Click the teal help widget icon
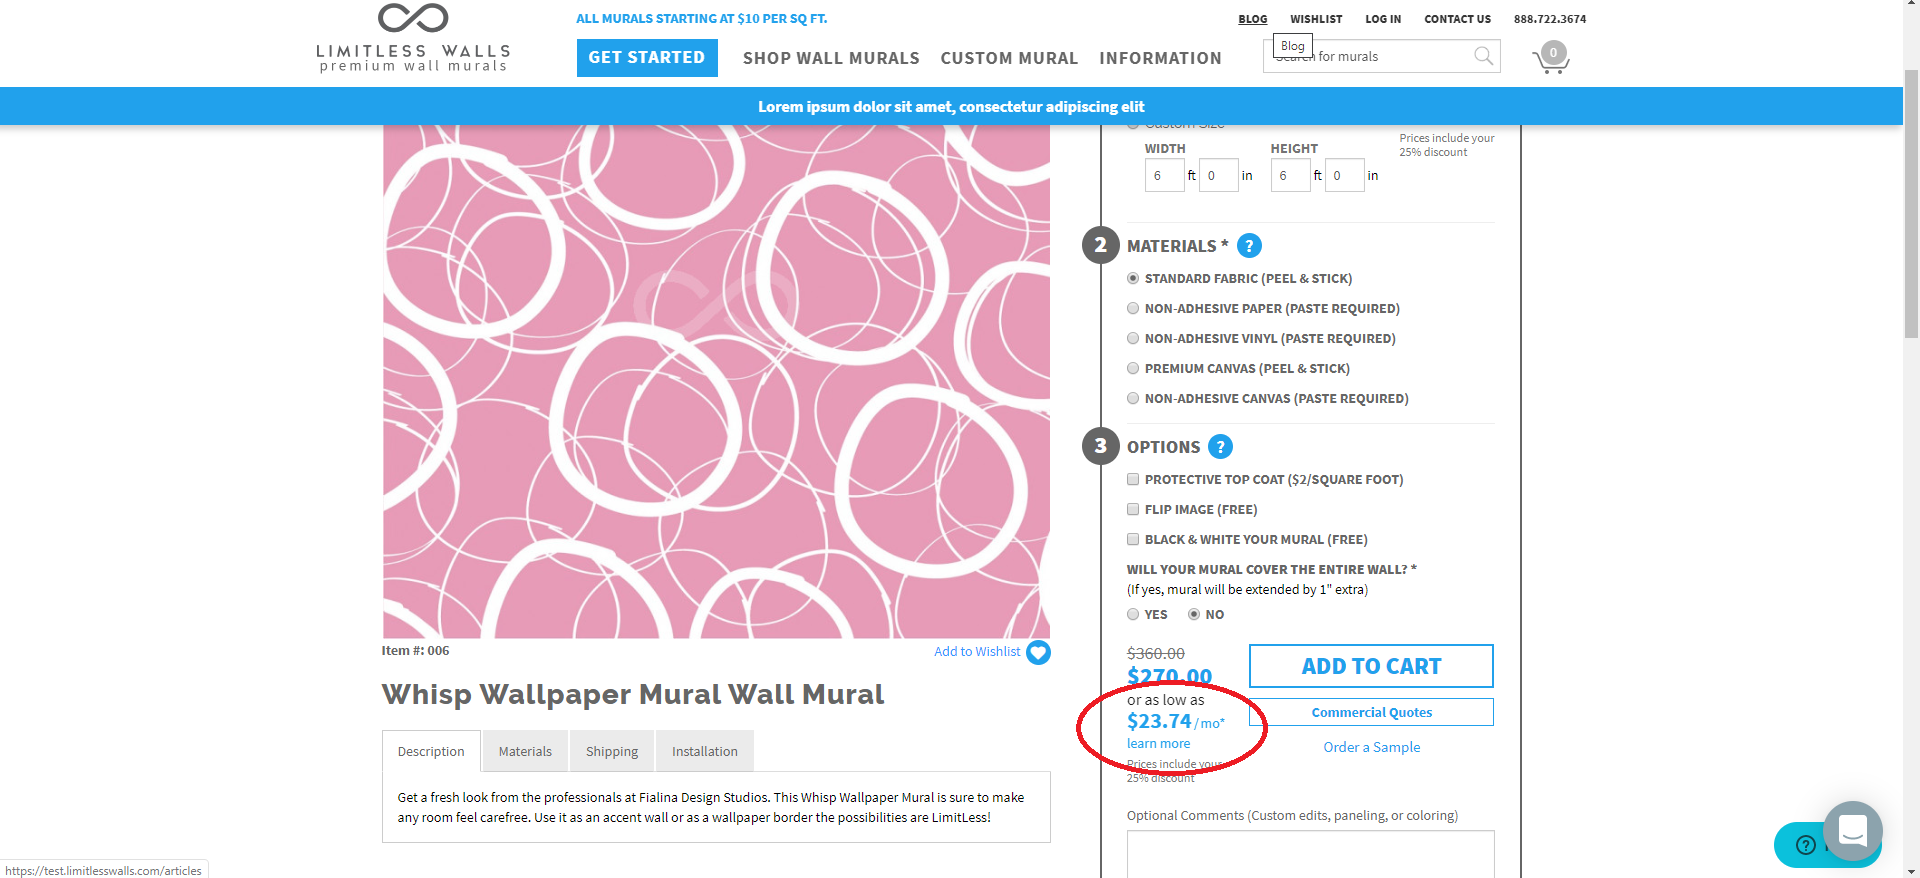 coord(1804,845)
